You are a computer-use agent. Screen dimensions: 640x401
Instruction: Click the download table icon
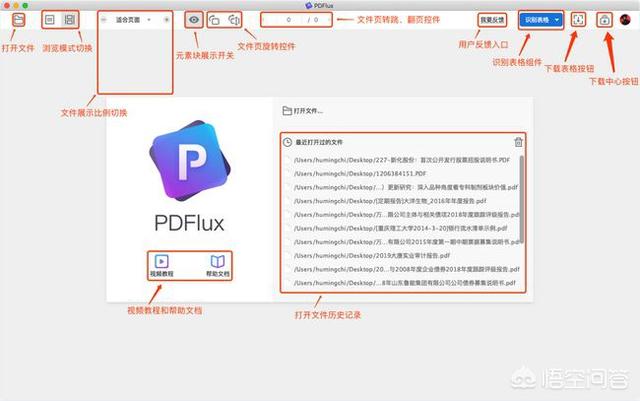(578, 20)
